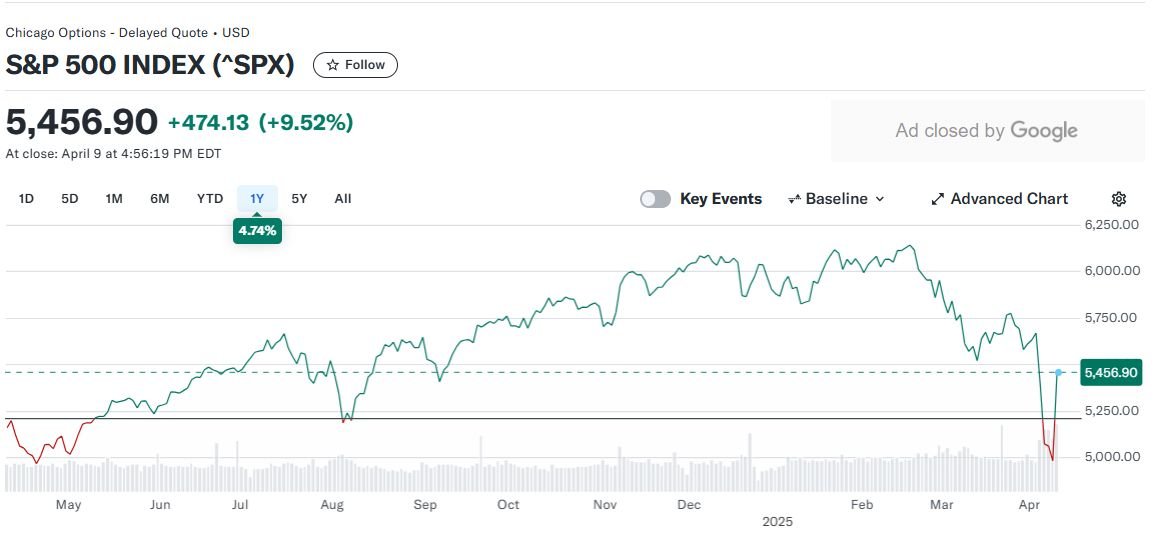Click the Feb label on date axis
This screenshot has height=539, width=1160.
click(x=862, y=505)
